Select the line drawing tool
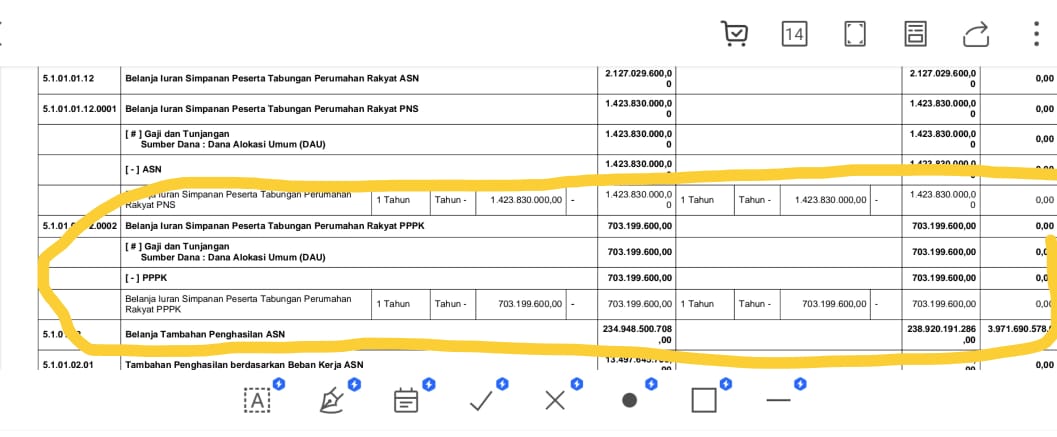Screen dimensions: 1057x437 coord(778,401)
